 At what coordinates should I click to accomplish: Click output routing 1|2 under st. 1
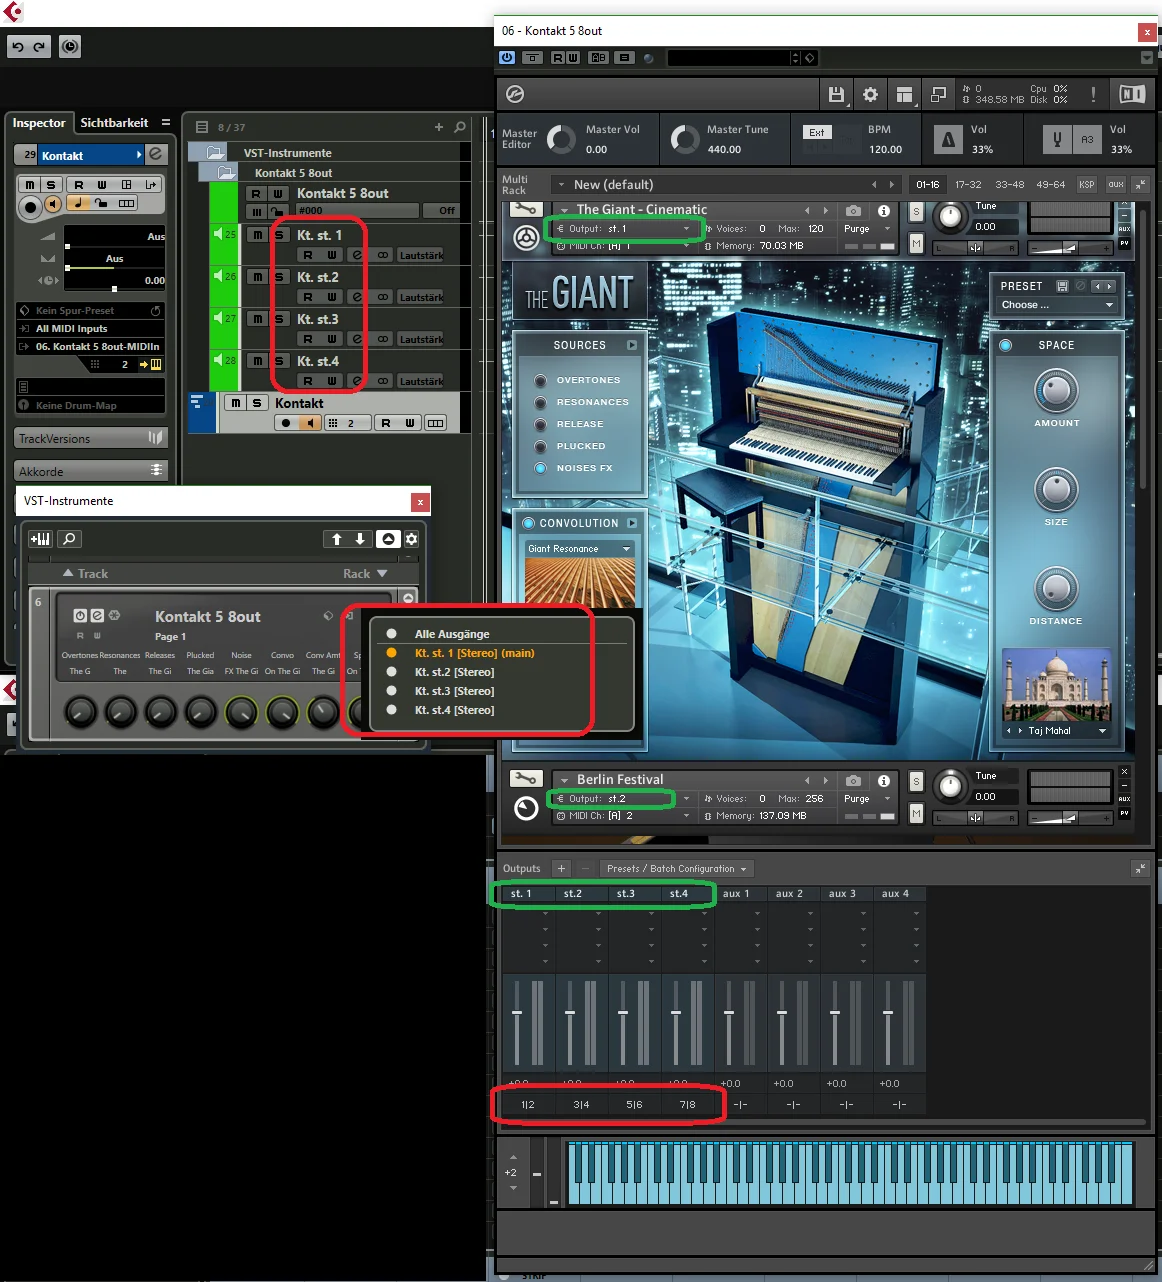(528, 1105)
